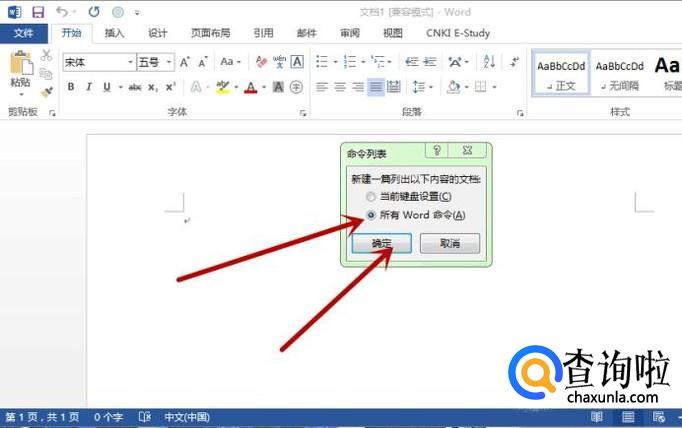682x428 pixels.
Task: Apply strikethrough abc formatting
Action: [x=135, y=87]
